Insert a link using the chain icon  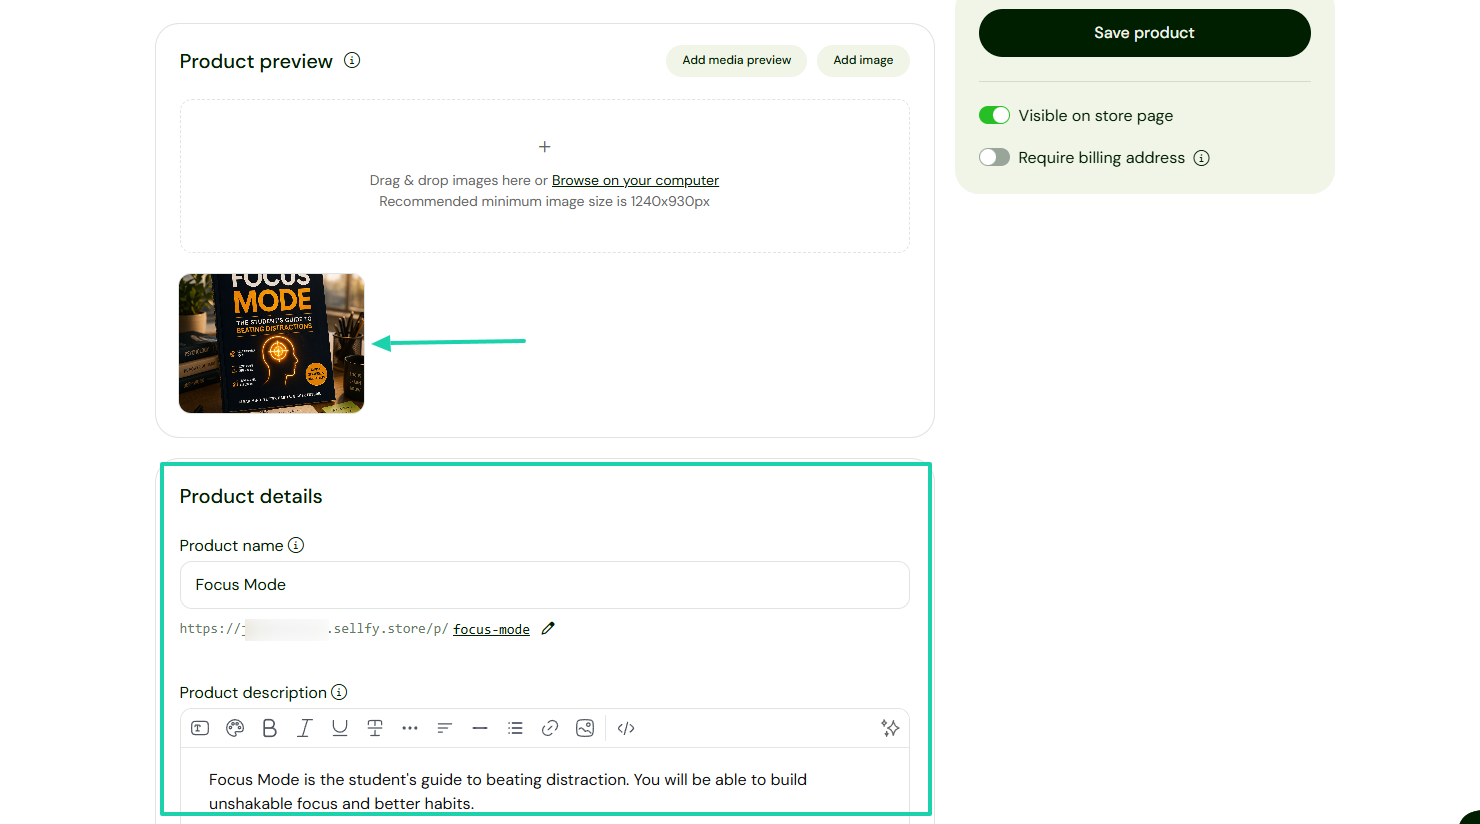[550, 728]
